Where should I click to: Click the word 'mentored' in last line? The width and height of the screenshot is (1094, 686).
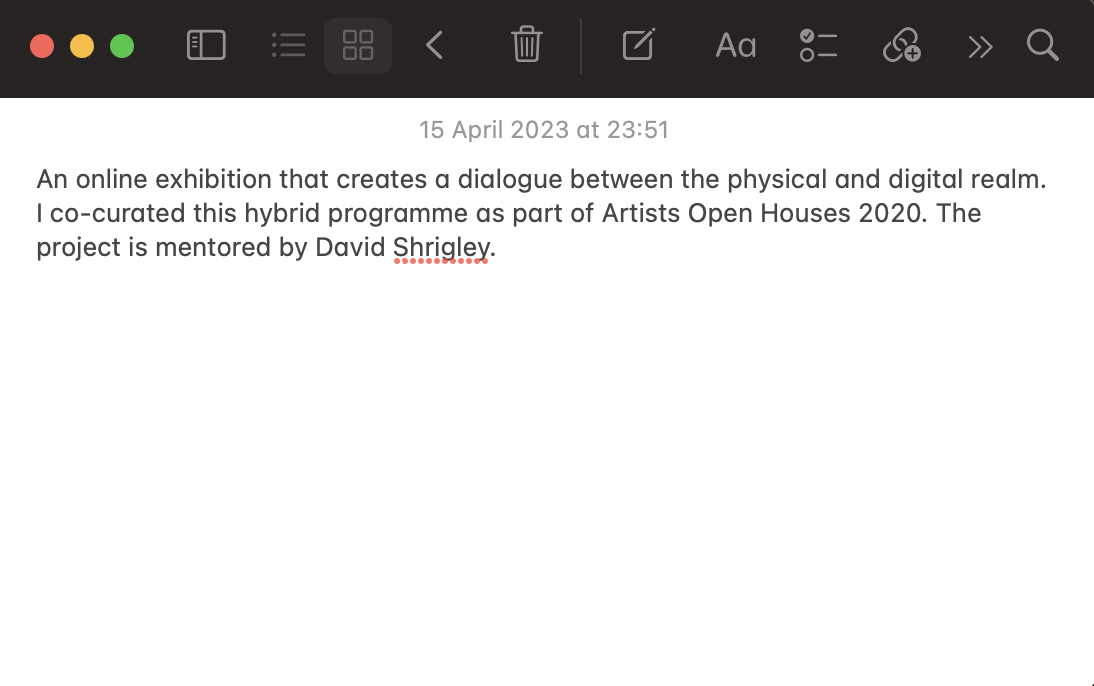coord(213,247)
